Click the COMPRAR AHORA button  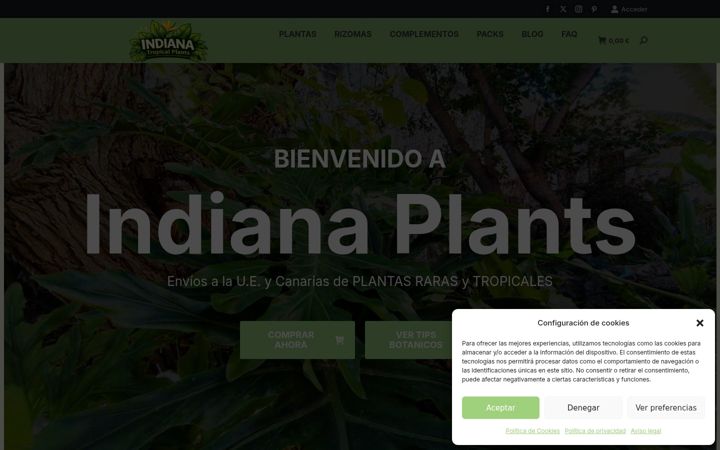click(297, 340)
